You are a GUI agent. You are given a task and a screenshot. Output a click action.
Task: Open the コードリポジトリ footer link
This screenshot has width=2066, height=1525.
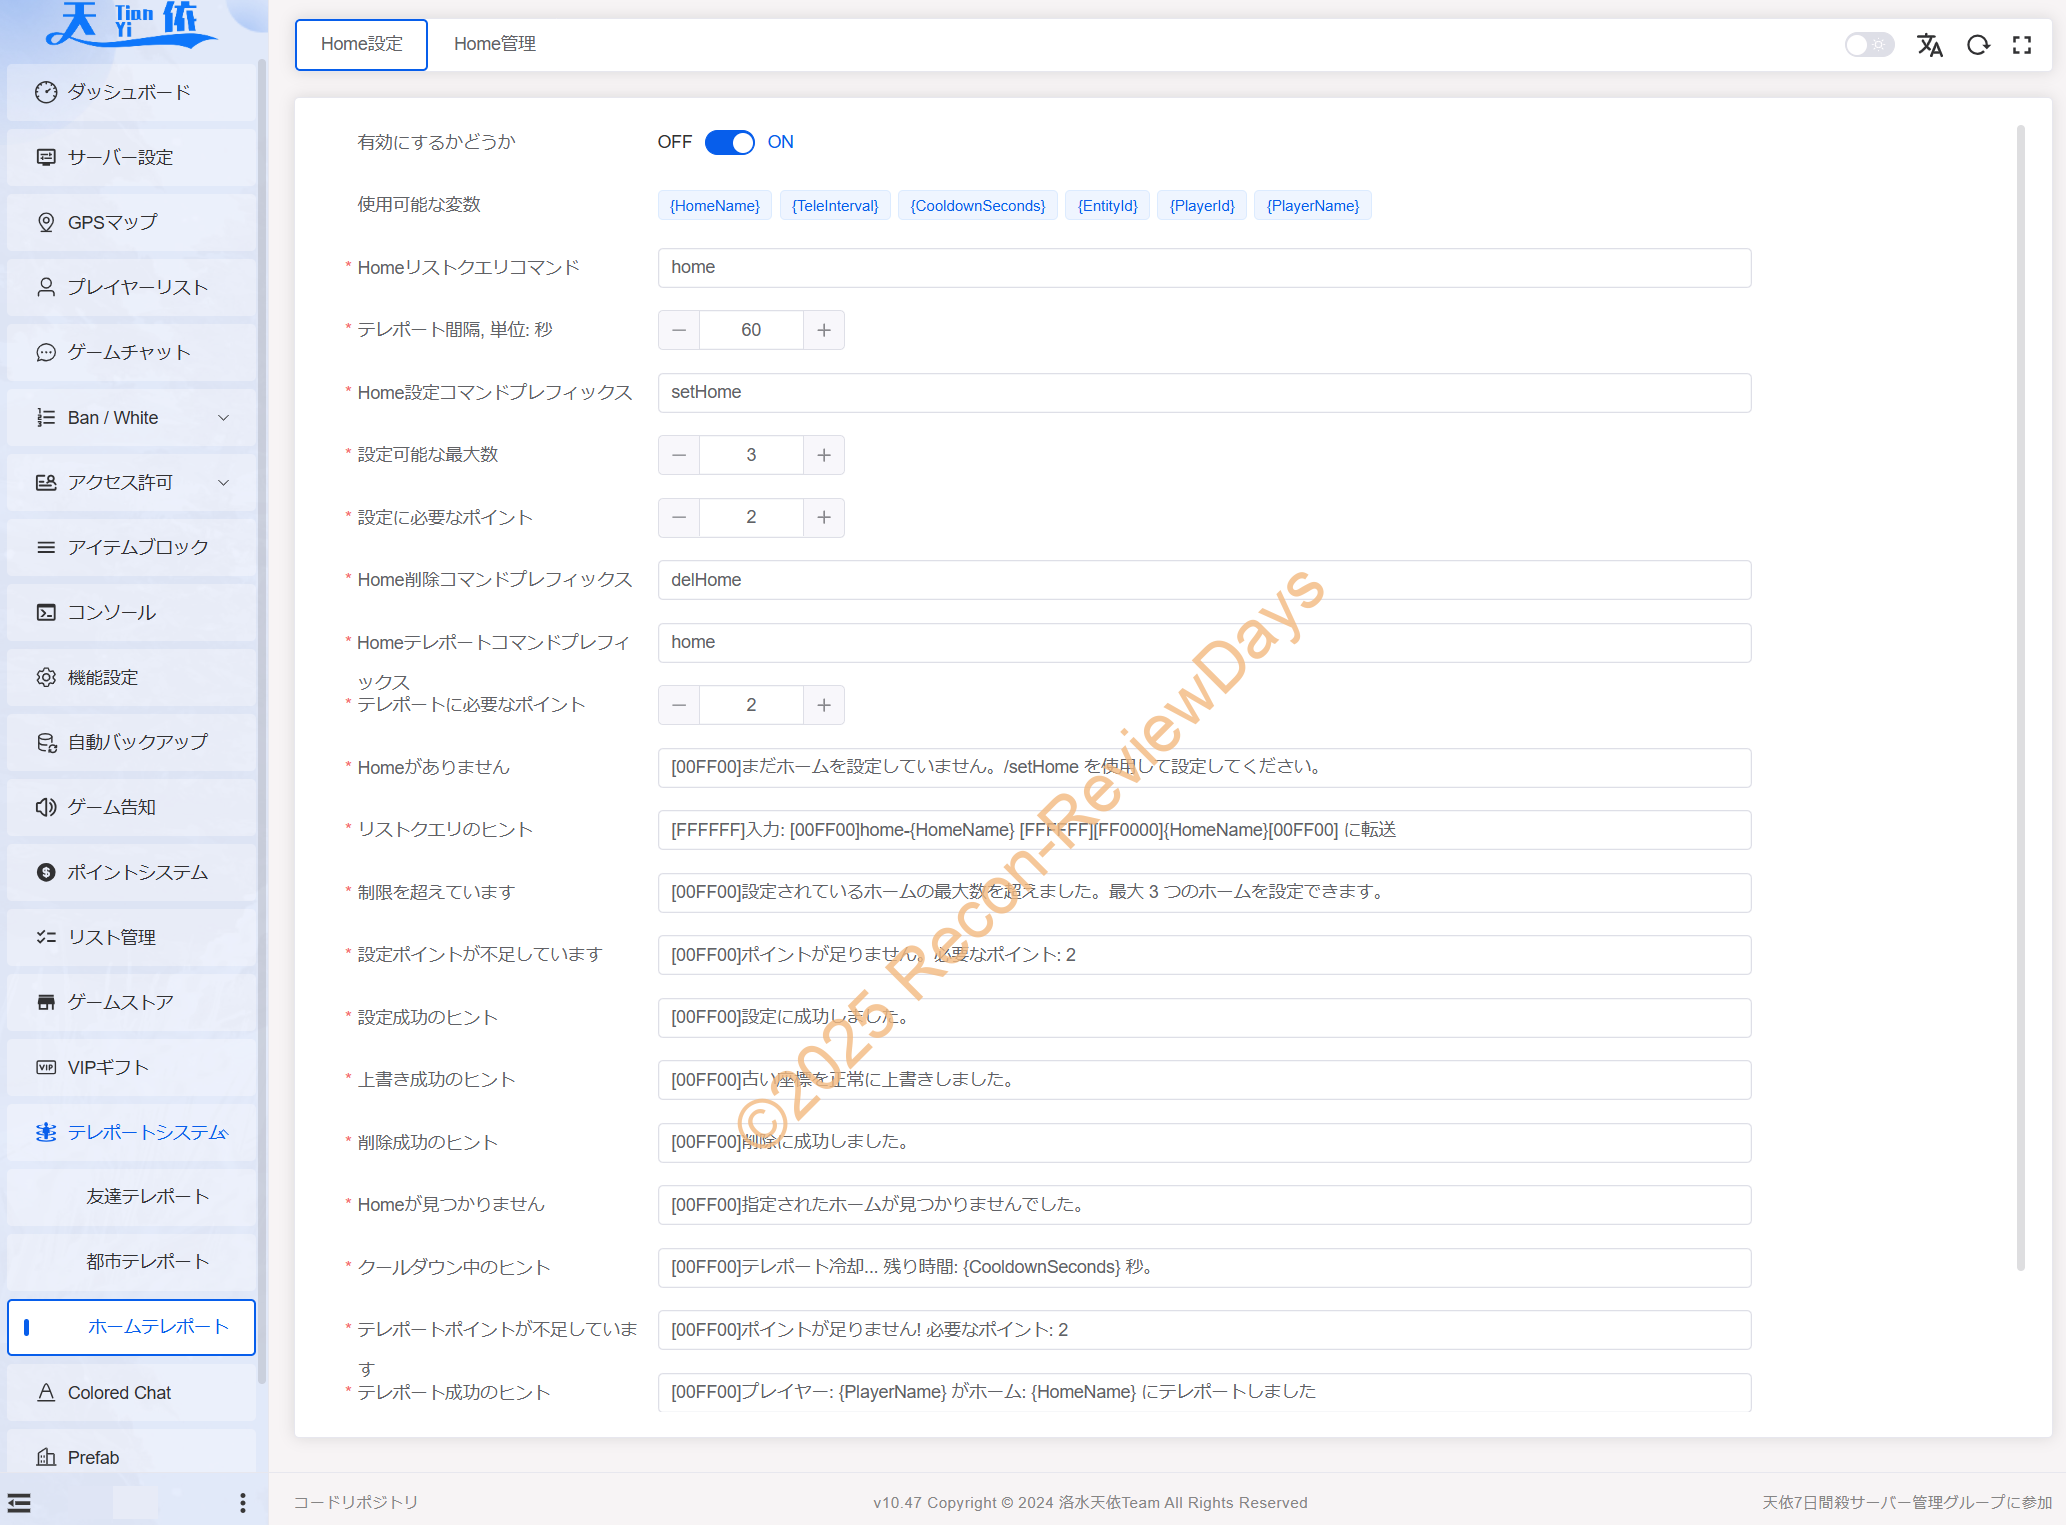click(x=355, y=1502)
